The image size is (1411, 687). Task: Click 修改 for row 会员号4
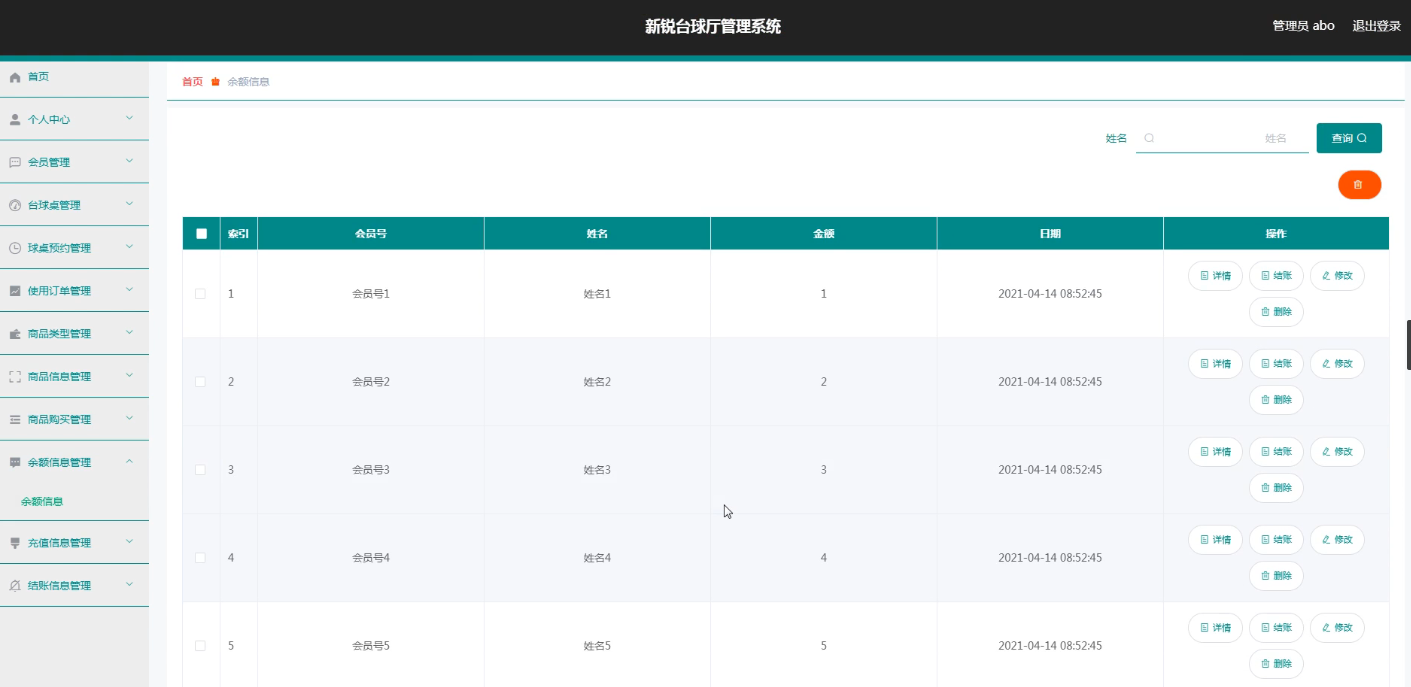pyautogui.click(x=1337, y=540)
